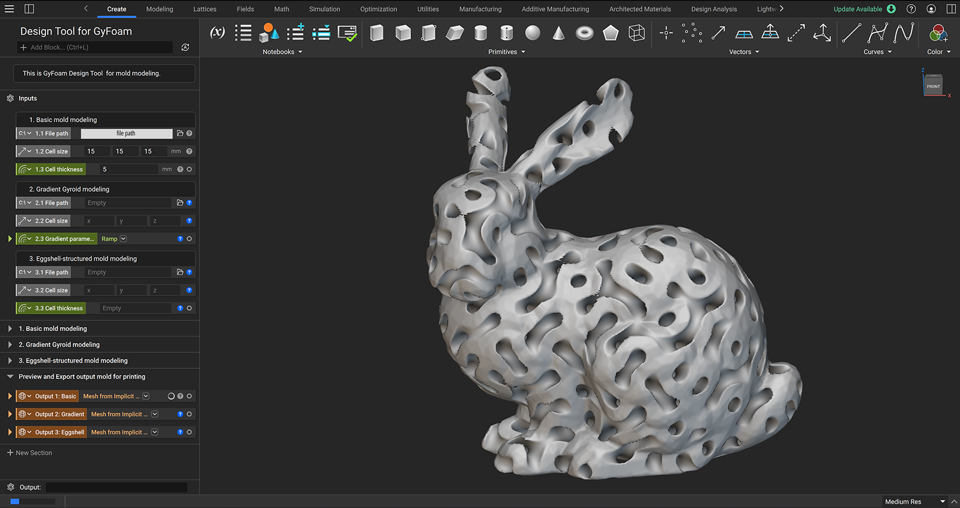Open the user account icon

tap(931, 9)
